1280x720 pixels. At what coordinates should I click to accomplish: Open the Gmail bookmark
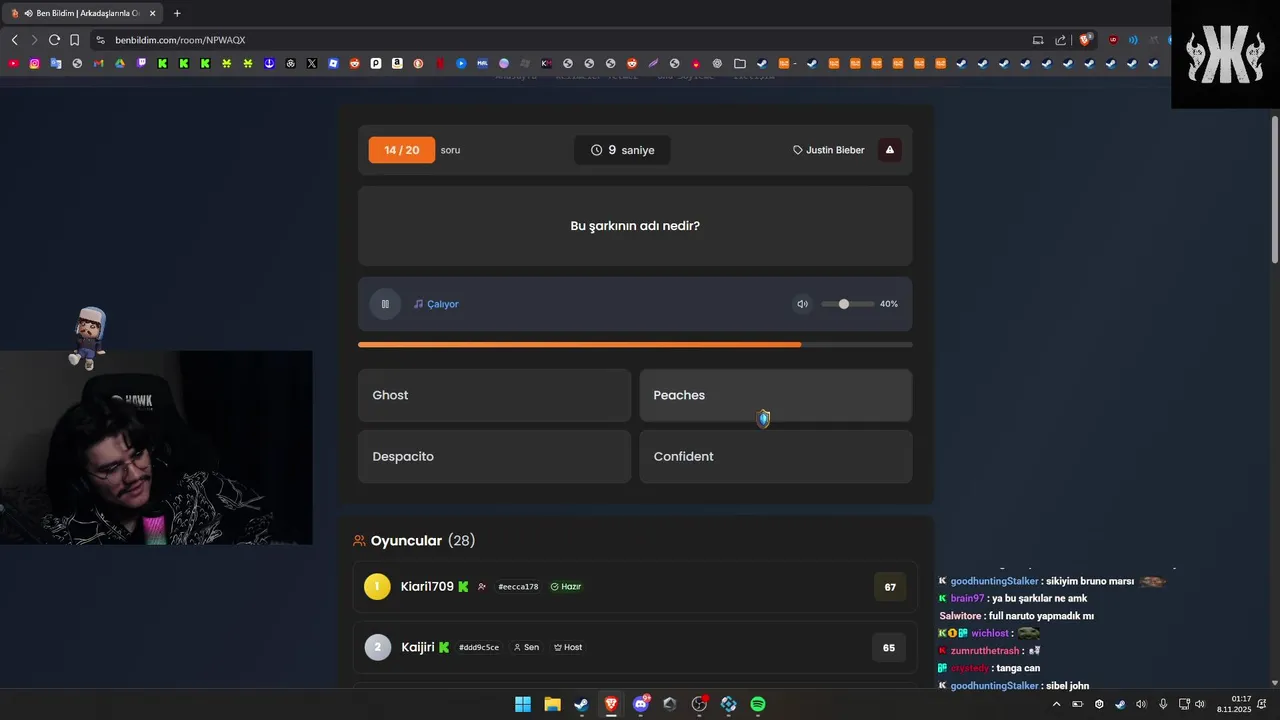pos(98,63)
